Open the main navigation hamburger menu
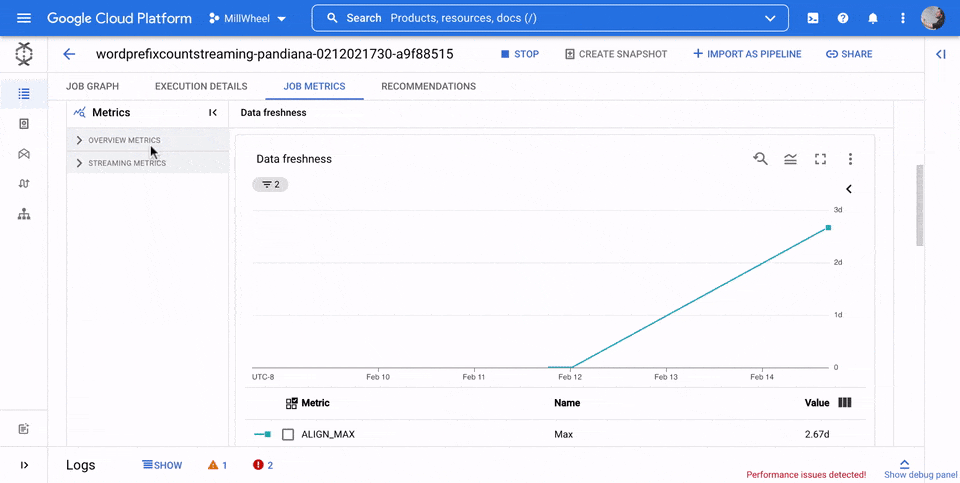960x483 pixels. pos(24,18)
